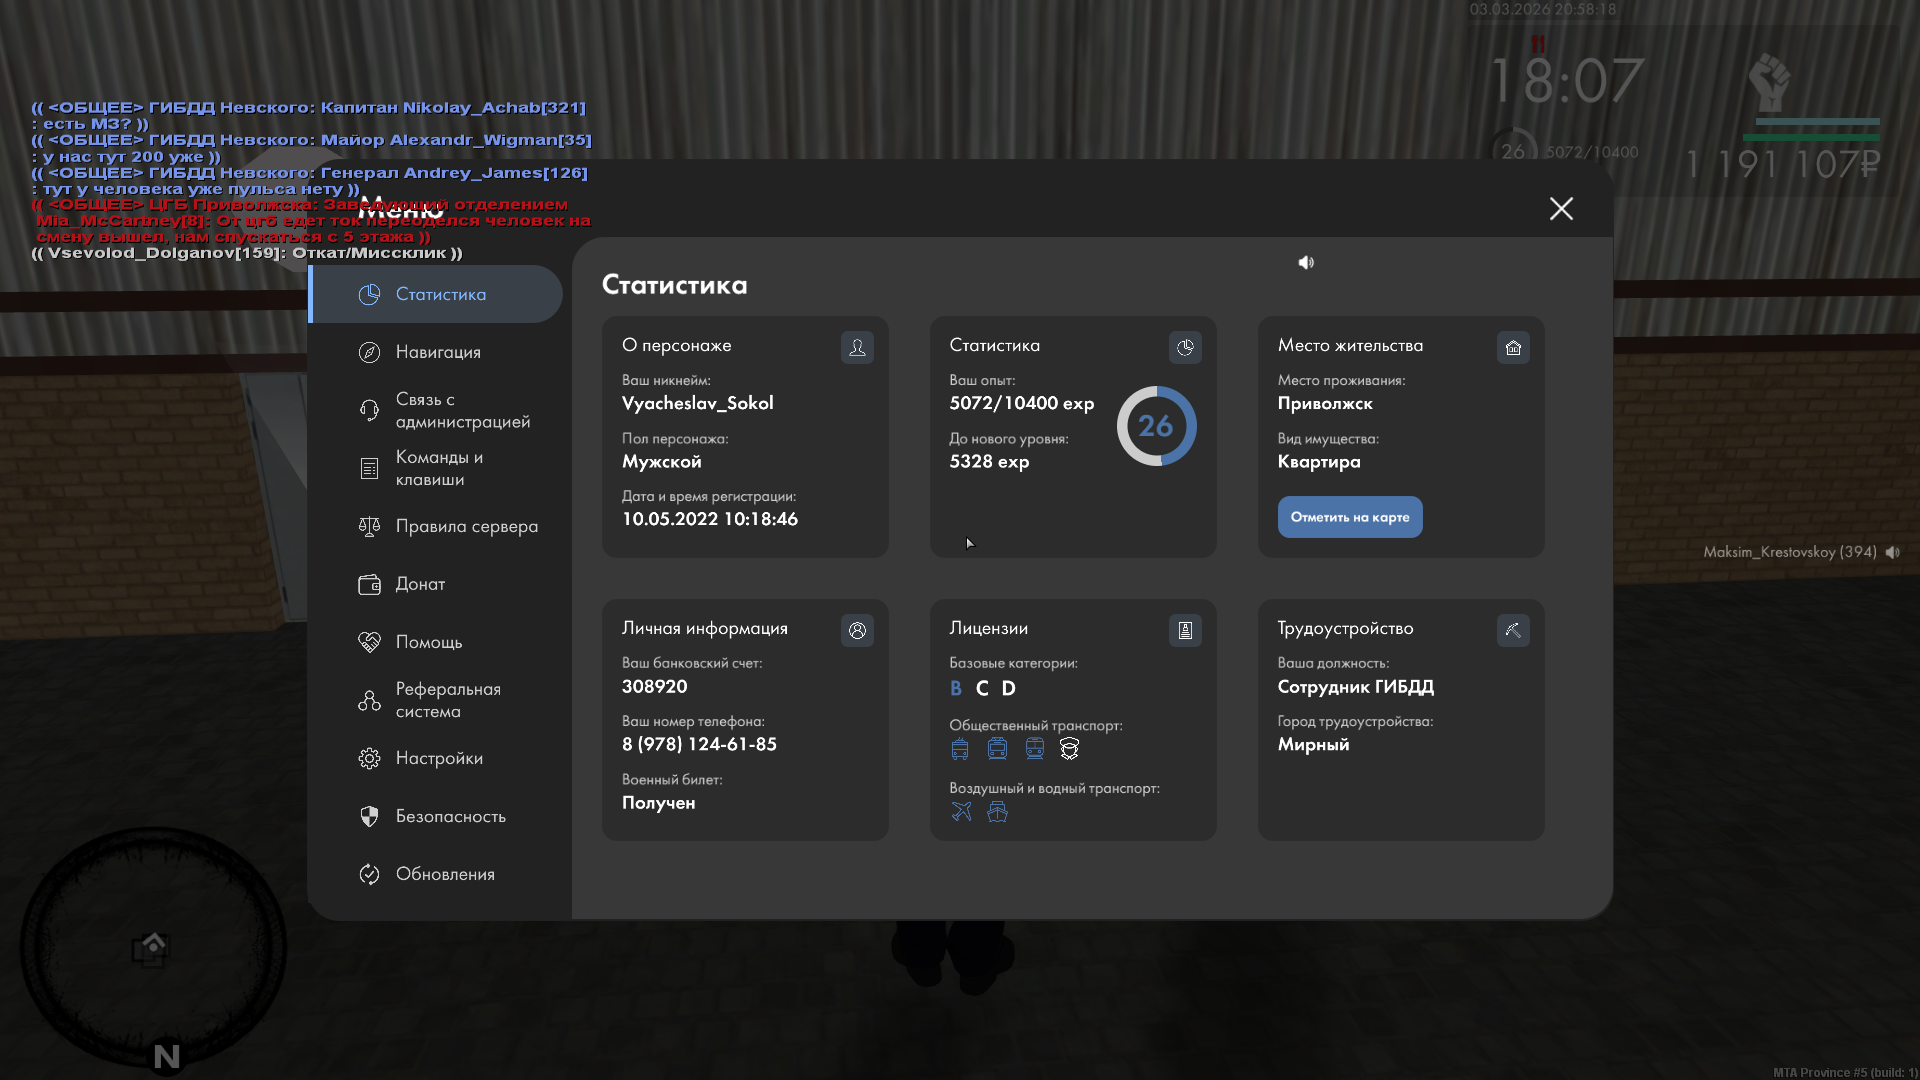Screen dimensions: 1920x1080
Task: Click the document icon in the Лицензии card
Action: point(1185,630)
